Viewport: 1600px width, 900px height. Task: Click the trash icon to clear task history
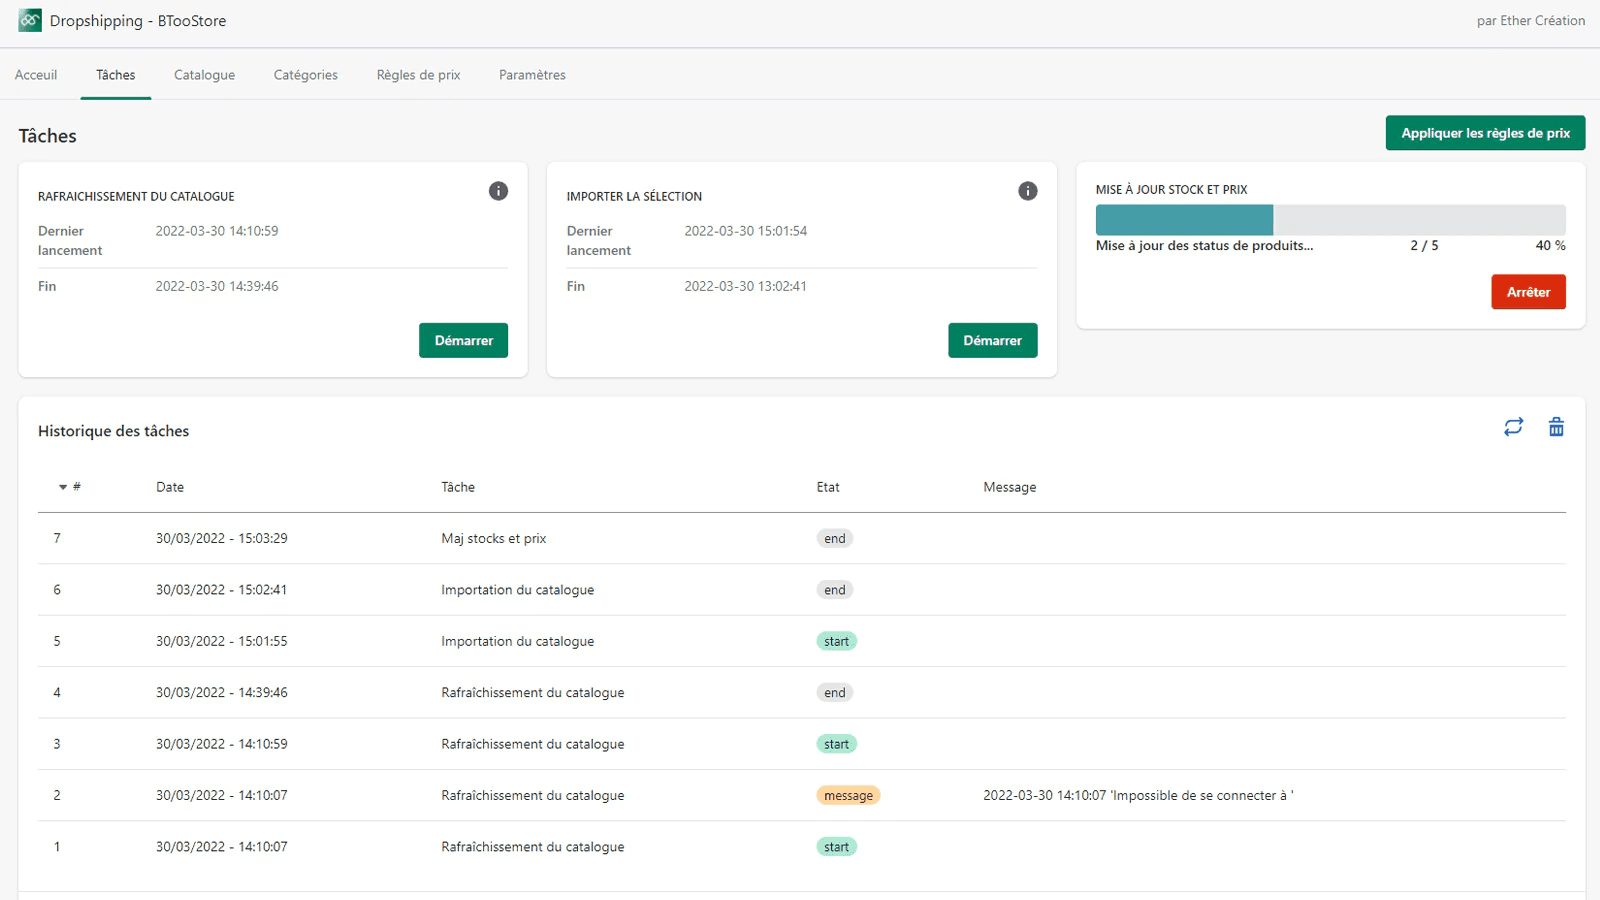point(1556,426)
